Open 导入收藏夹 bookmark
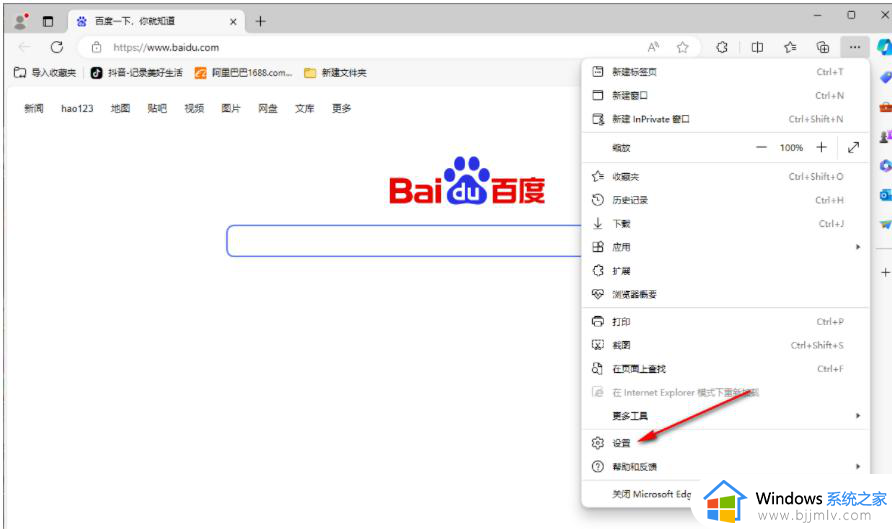This screenshot has height=529, width=892. click(45, 72)
